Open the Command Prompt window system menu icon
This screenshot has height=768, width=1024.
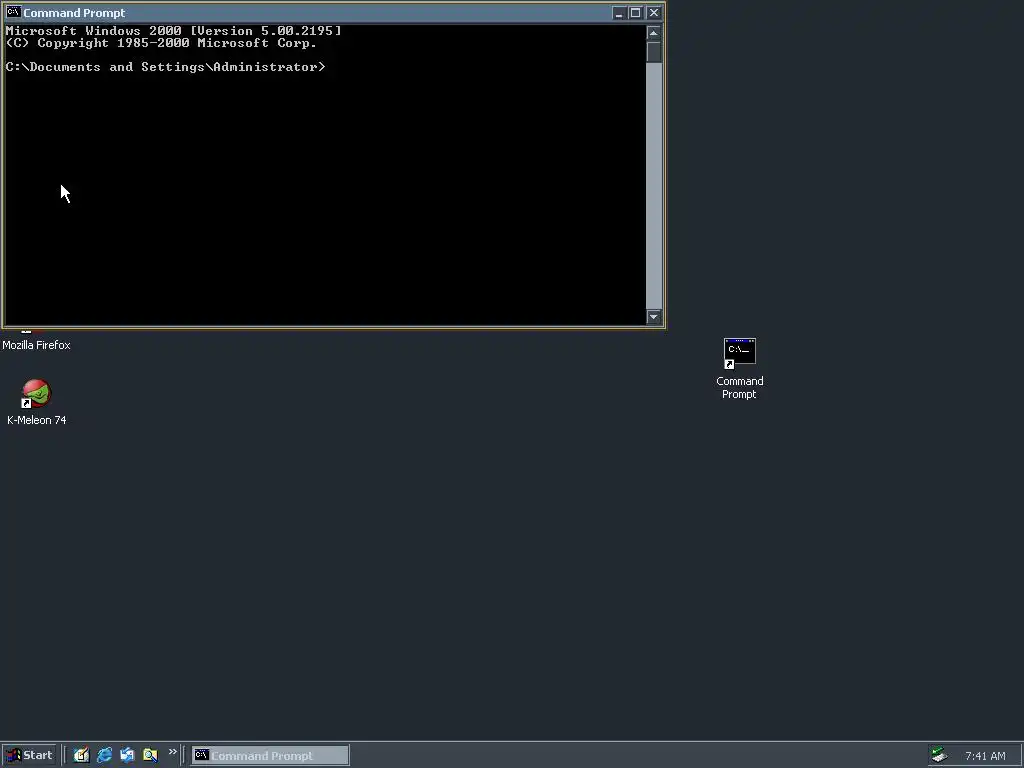click(13, 12)
